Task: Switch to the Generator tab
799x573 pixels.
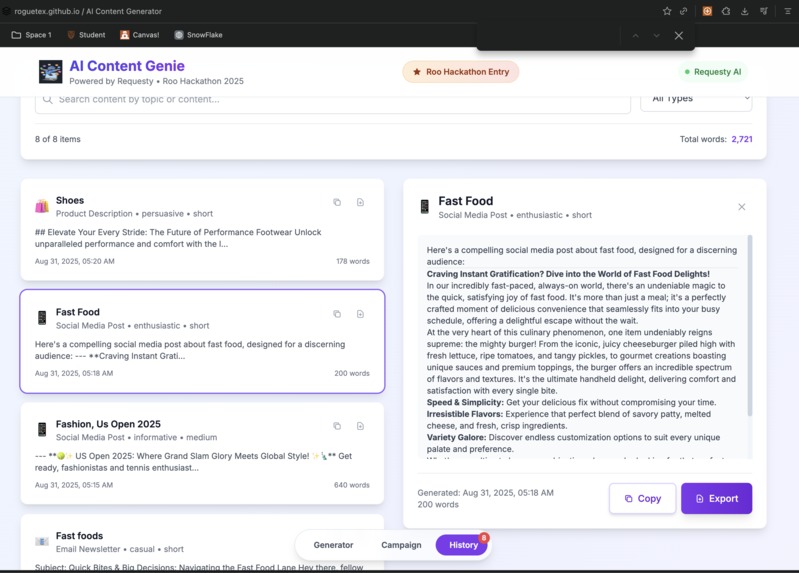Action: (x=333, y=545)
